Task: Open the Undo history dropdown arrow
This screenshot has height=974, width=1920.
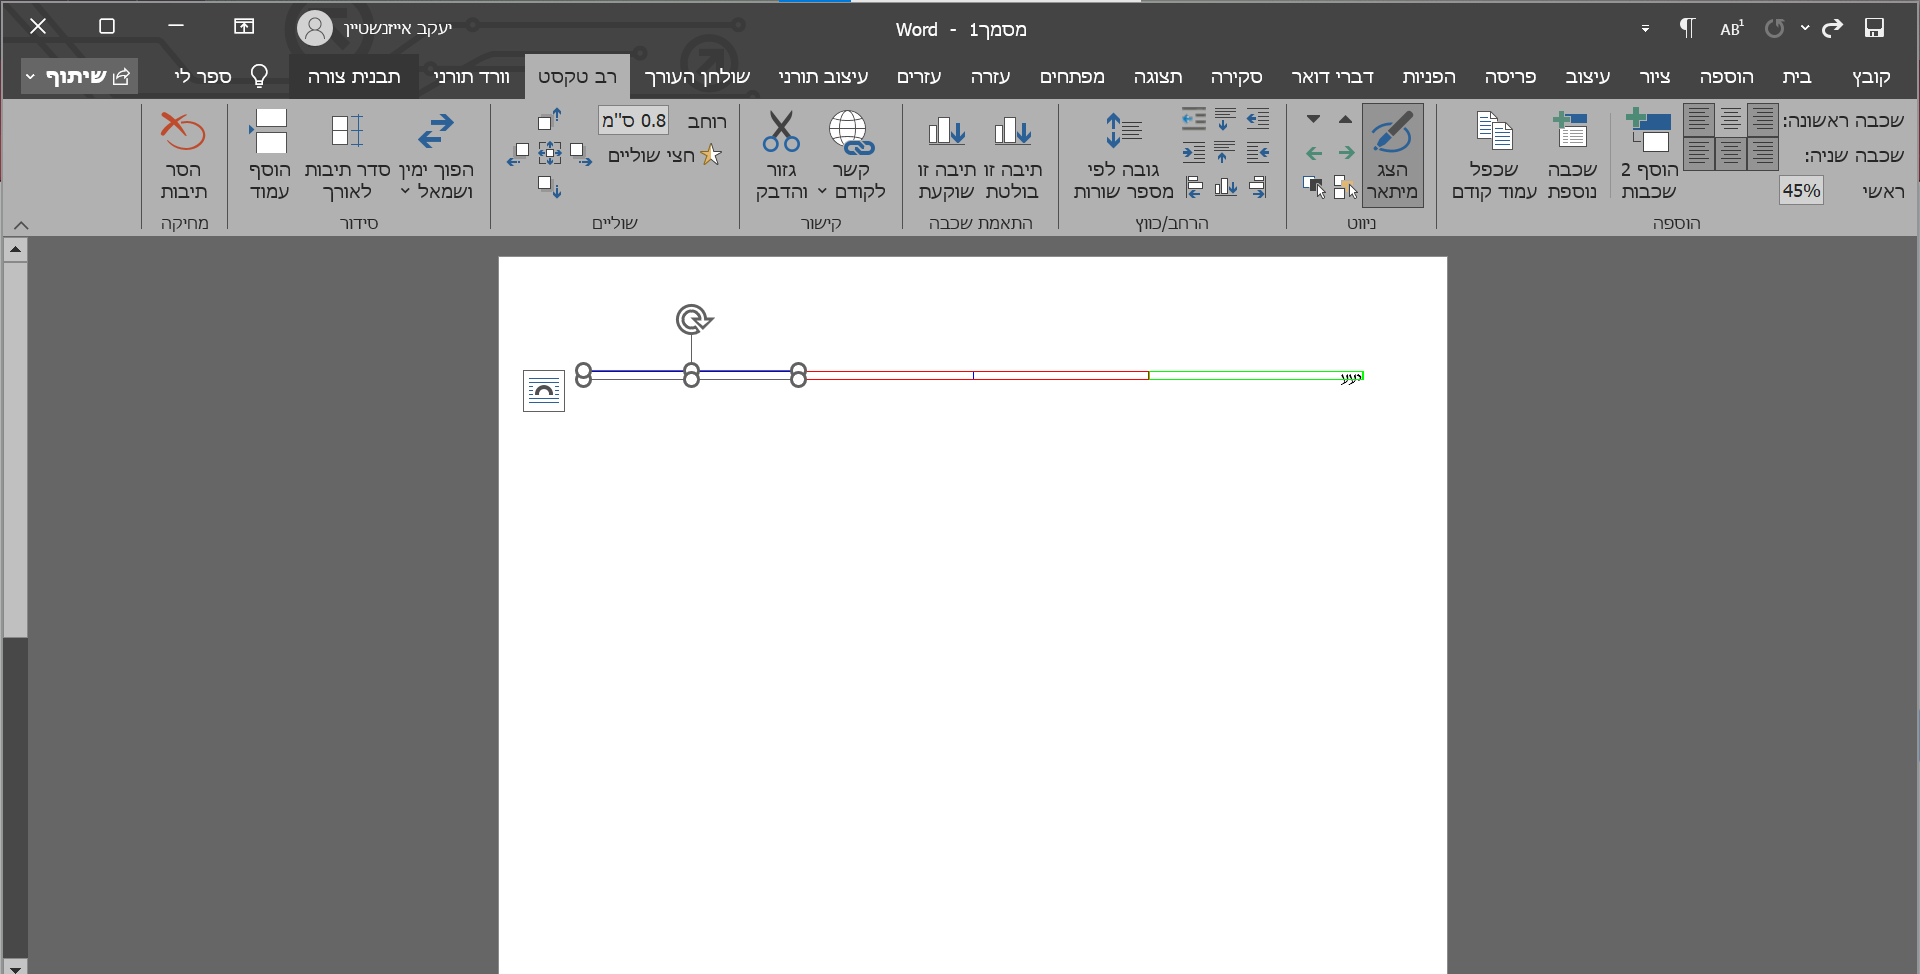Action: point(1805,28)
